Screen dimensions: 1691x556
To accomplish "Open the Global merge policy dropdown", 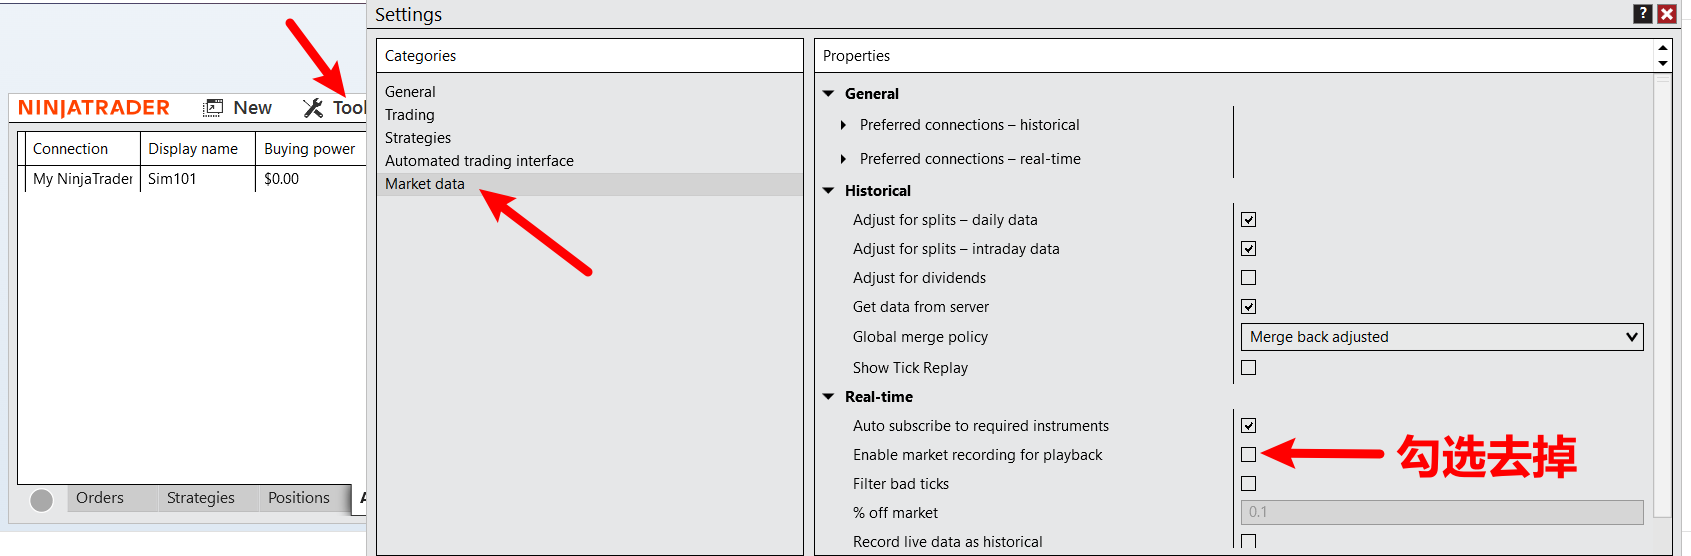I will (x=1441, y=337).
